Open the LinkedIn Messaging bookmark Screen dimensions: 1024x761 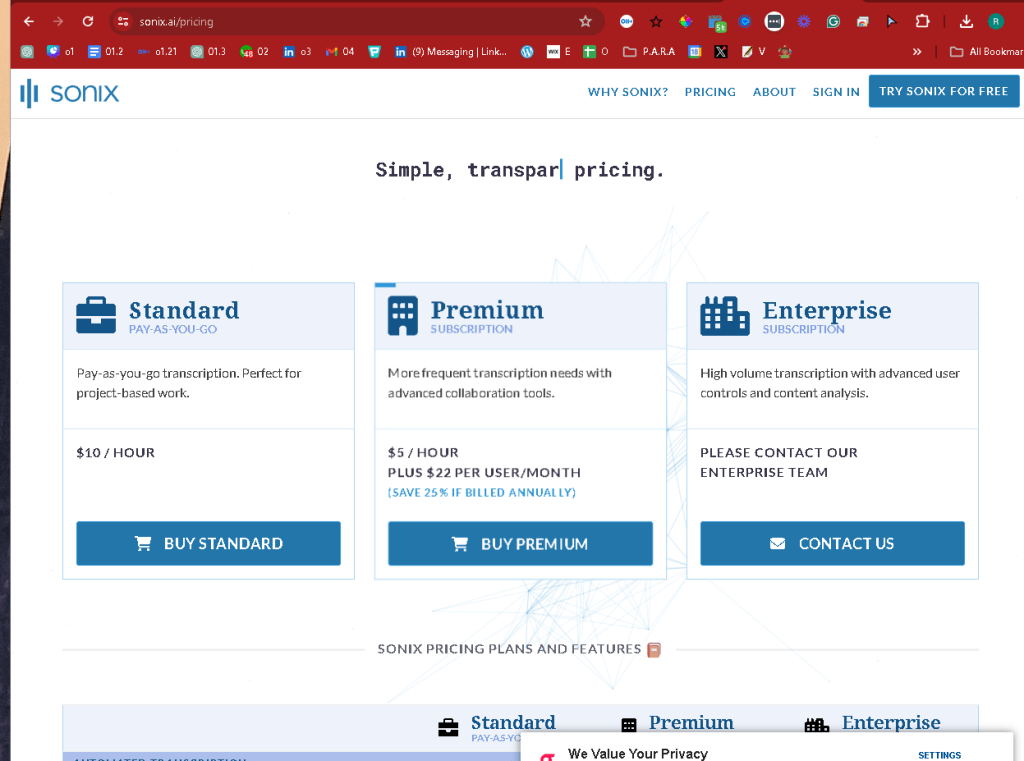(x=451, y=52)
